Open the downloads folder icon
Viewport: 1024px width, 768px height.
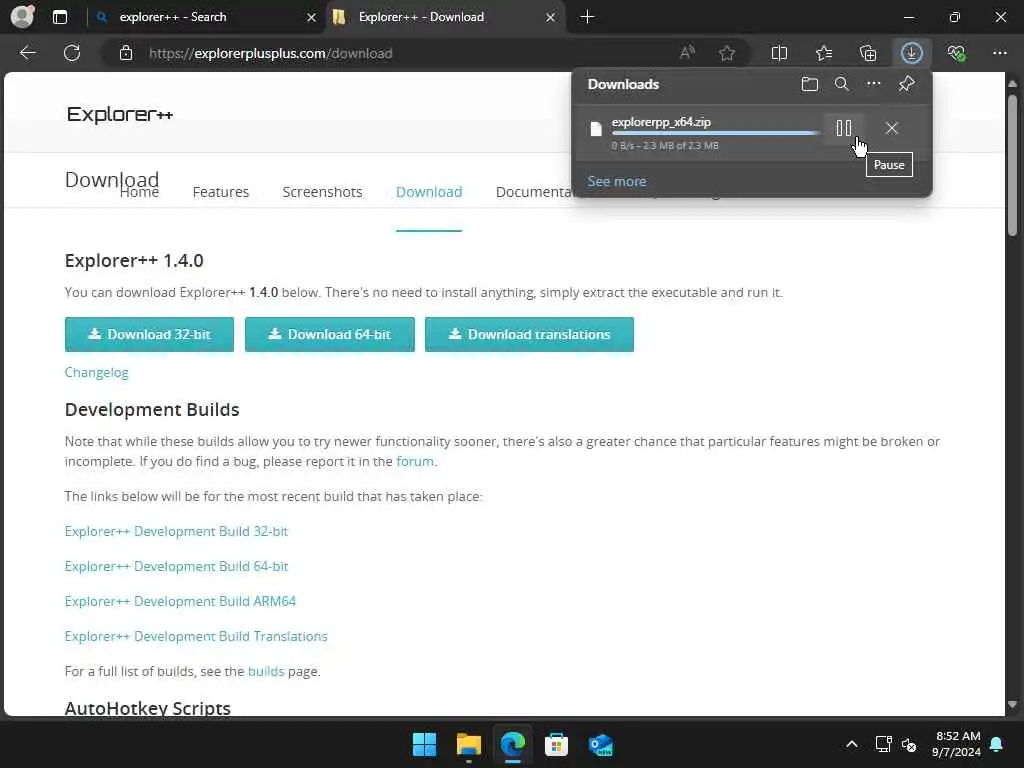[x=810, y=84]
